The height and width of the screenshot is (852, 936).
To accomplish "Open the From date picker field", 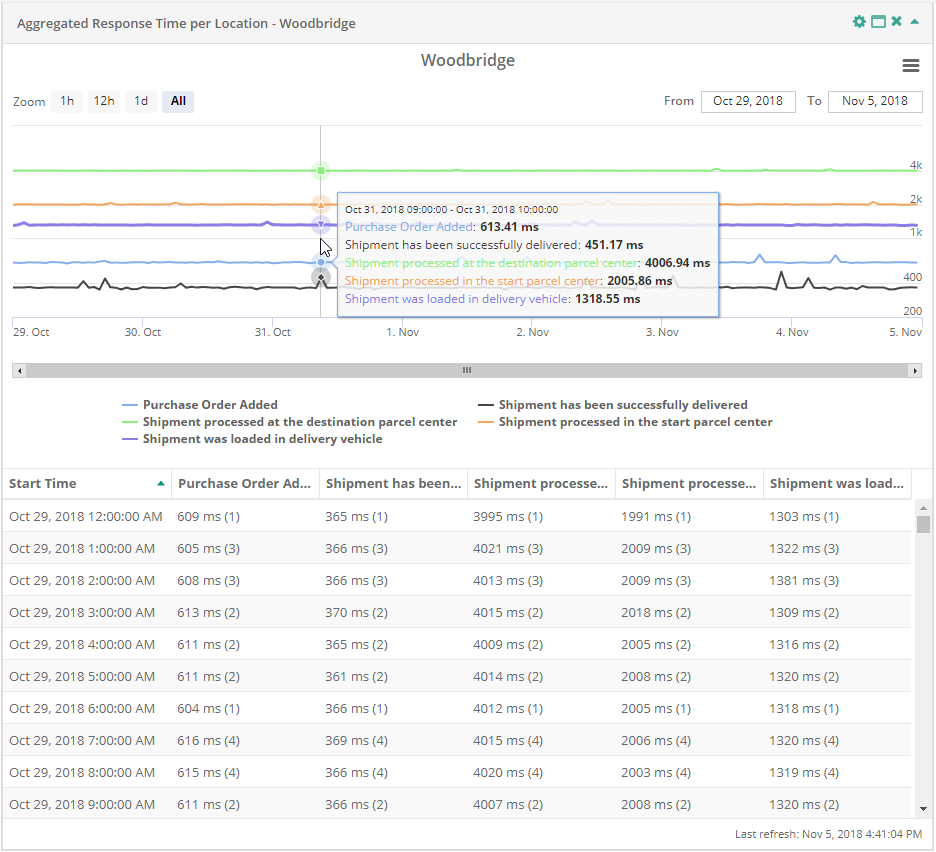I will point(747,101).
